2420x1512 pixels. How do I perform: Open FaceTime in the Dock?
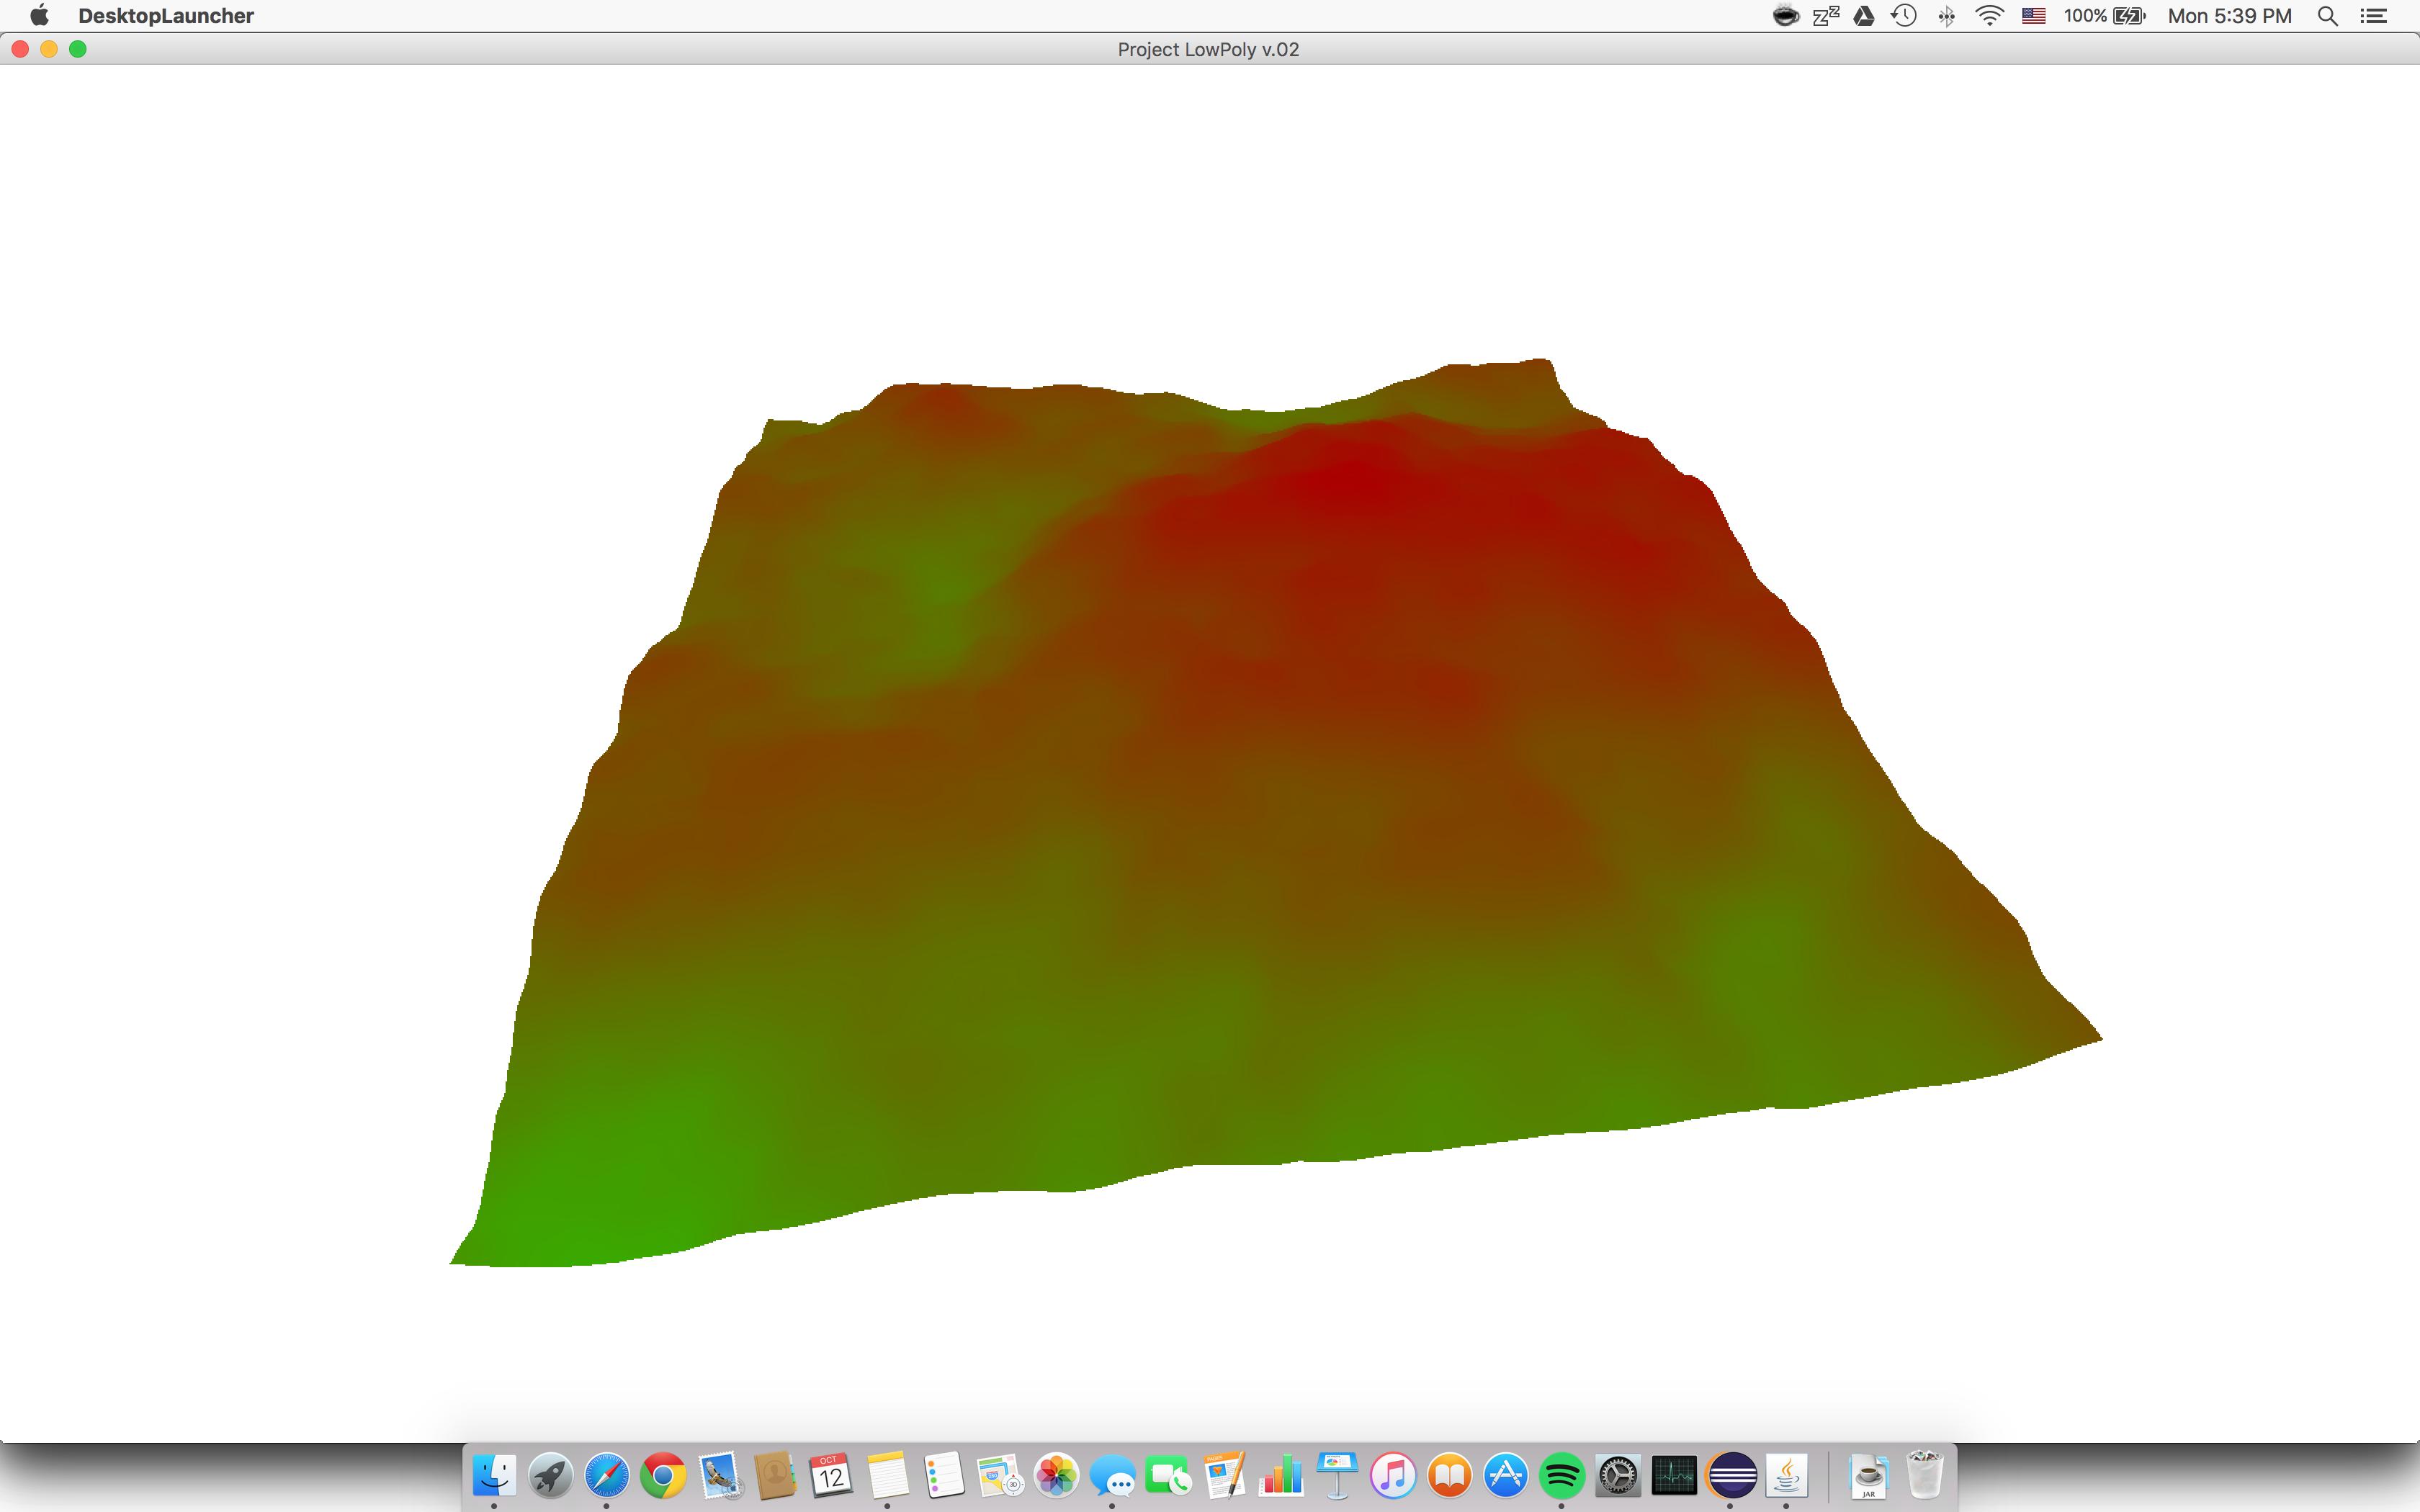point(1168,1475)
